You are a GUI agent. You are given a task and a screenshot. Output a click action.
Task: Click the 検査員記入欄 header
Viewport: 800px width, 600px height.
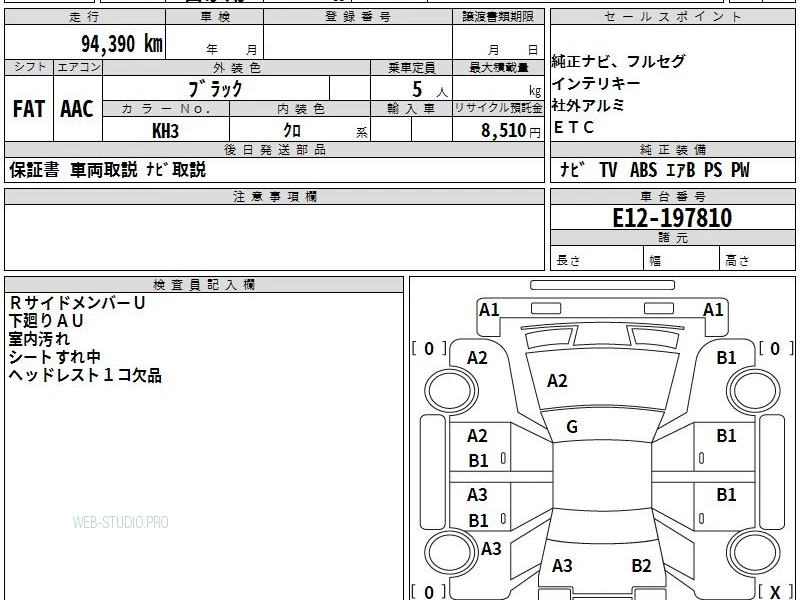point(204,285)
